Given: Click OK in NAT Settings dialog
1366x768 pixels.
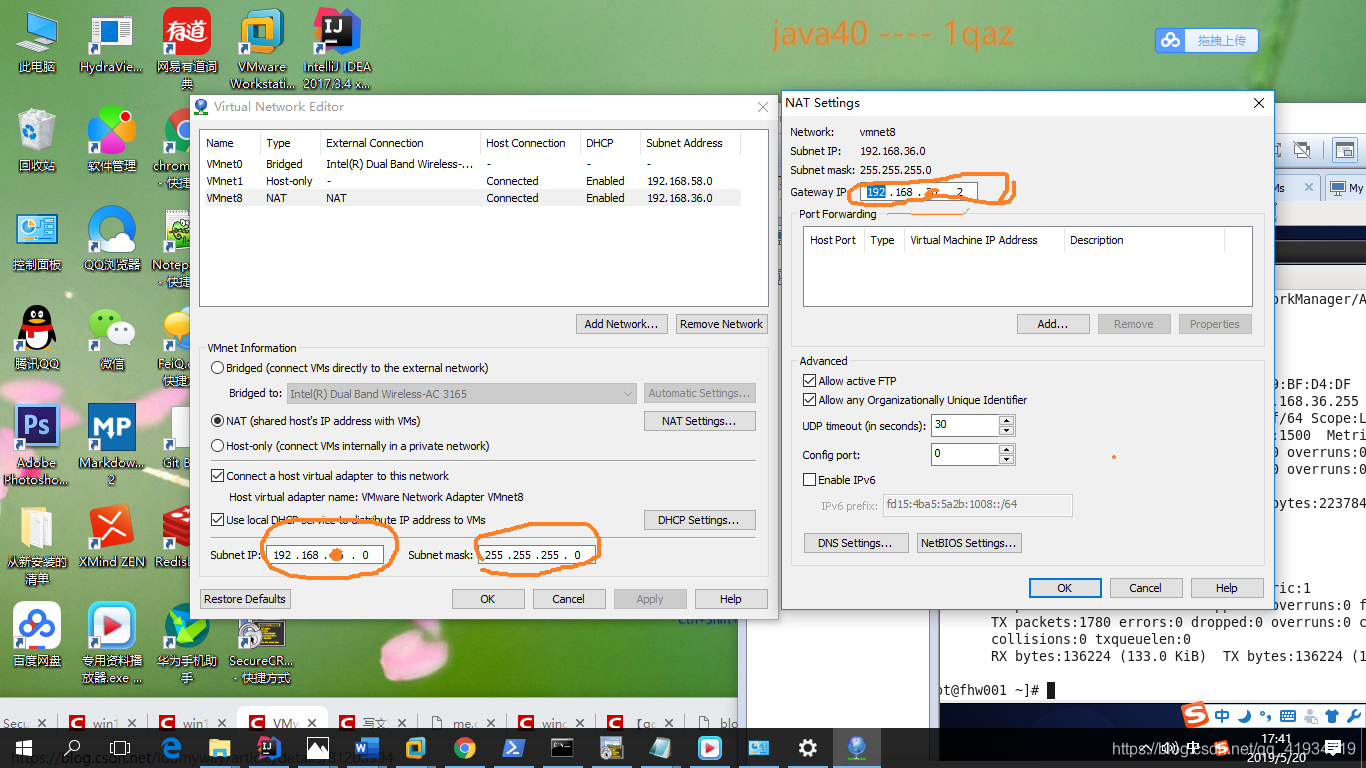Looking at the screenshot, I should pos(1065,588).
